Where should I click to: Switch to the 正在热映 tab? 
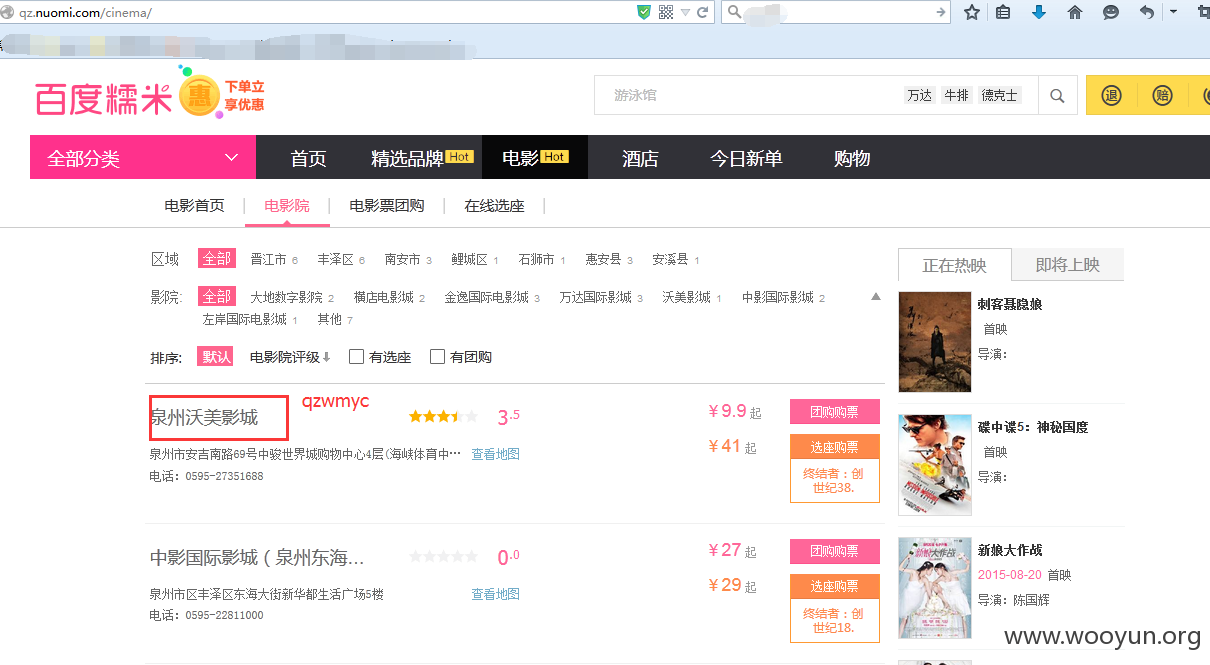954,265
